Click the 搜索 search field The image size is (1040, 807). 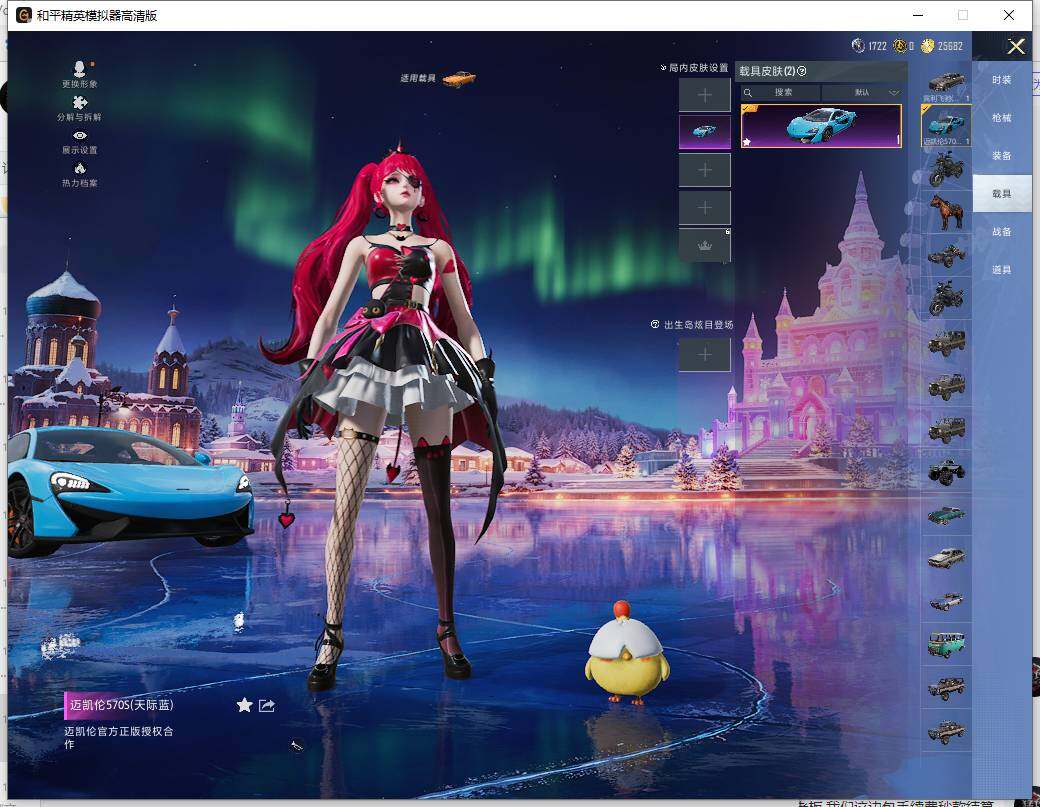[x=780, y=92]
